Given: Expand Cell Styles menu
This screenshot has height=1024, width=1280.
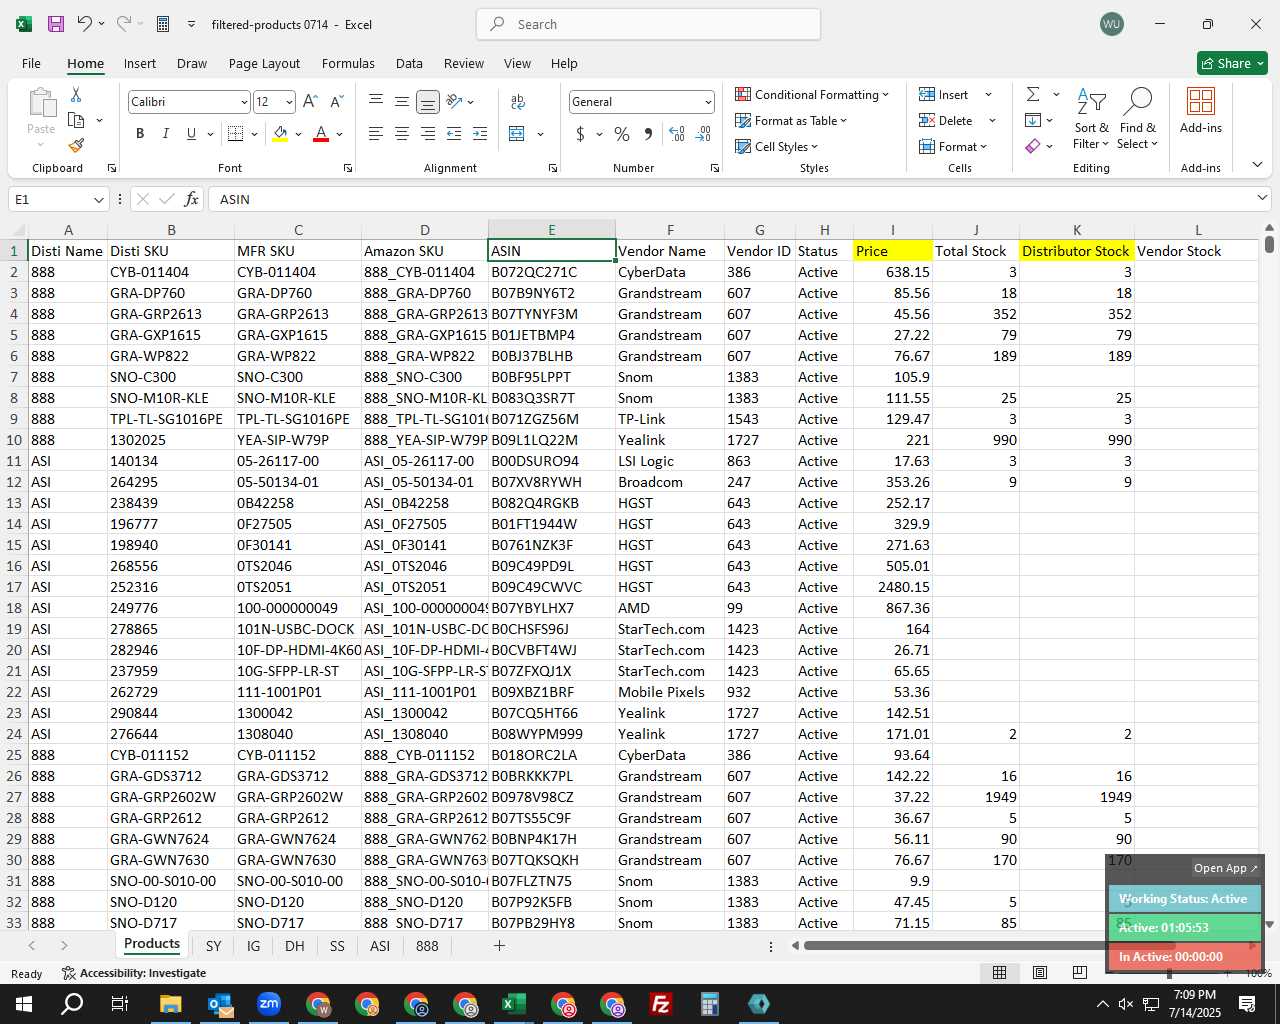Looking at the screenshot, I should (x=777, y=146).
